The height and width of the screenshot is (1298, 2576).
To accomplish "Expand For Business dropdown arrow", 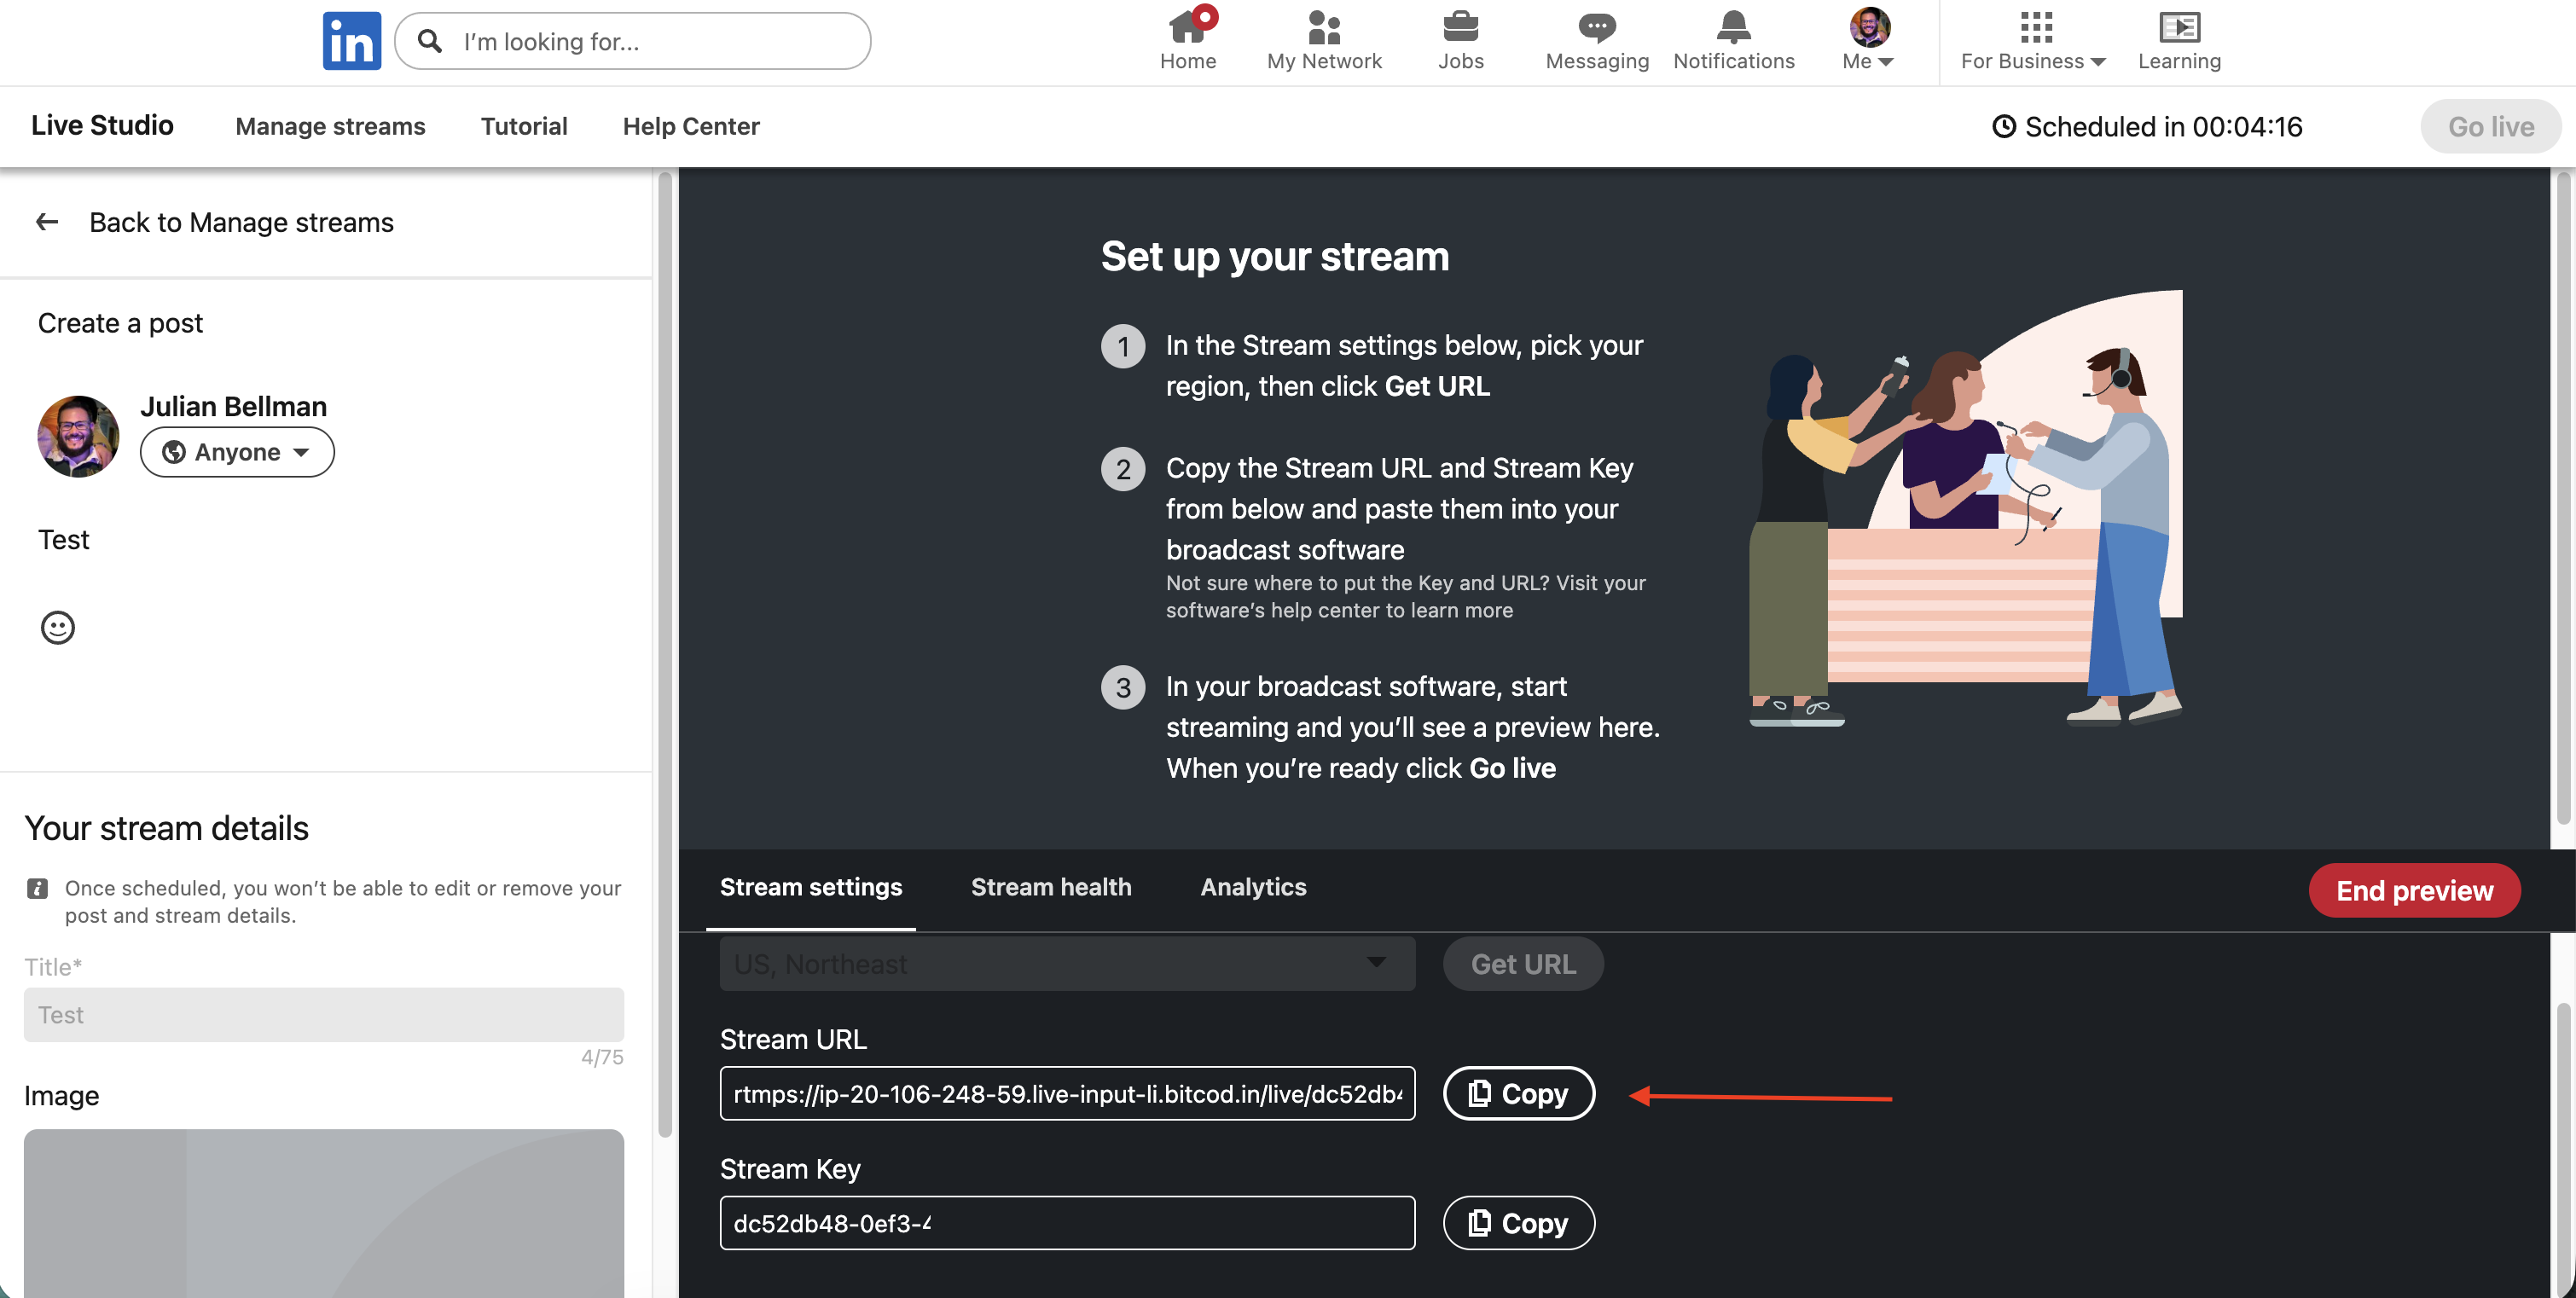I will [x=2098, y=62].
